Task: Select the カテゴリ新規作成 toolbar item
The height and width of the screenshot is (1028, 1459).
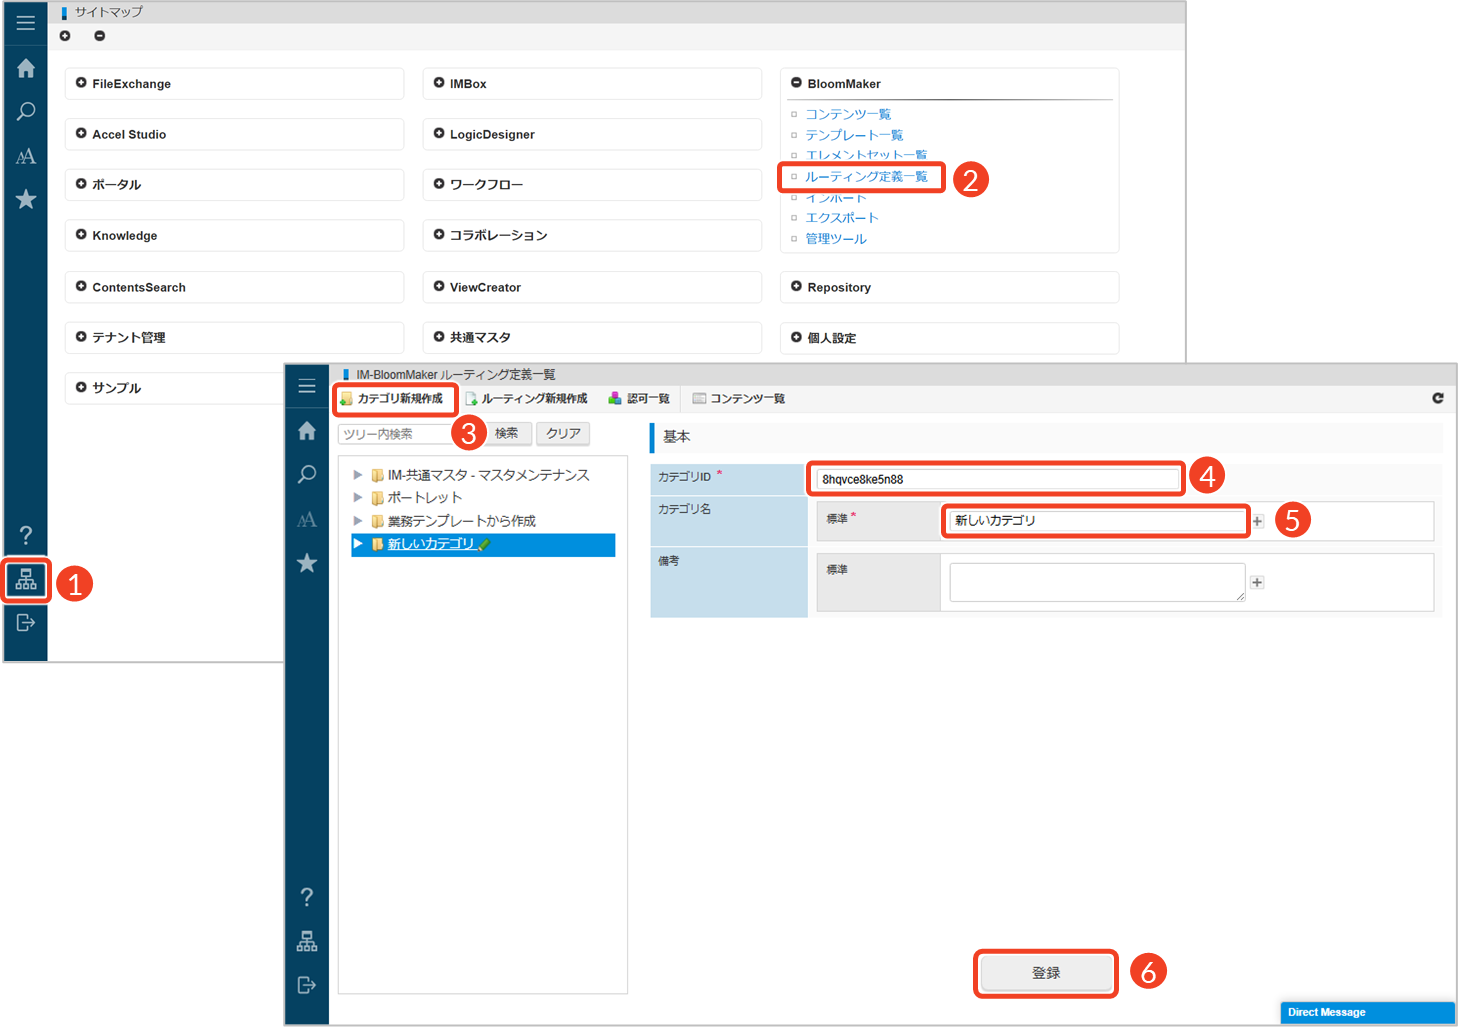Action: [x=397, y=399]
